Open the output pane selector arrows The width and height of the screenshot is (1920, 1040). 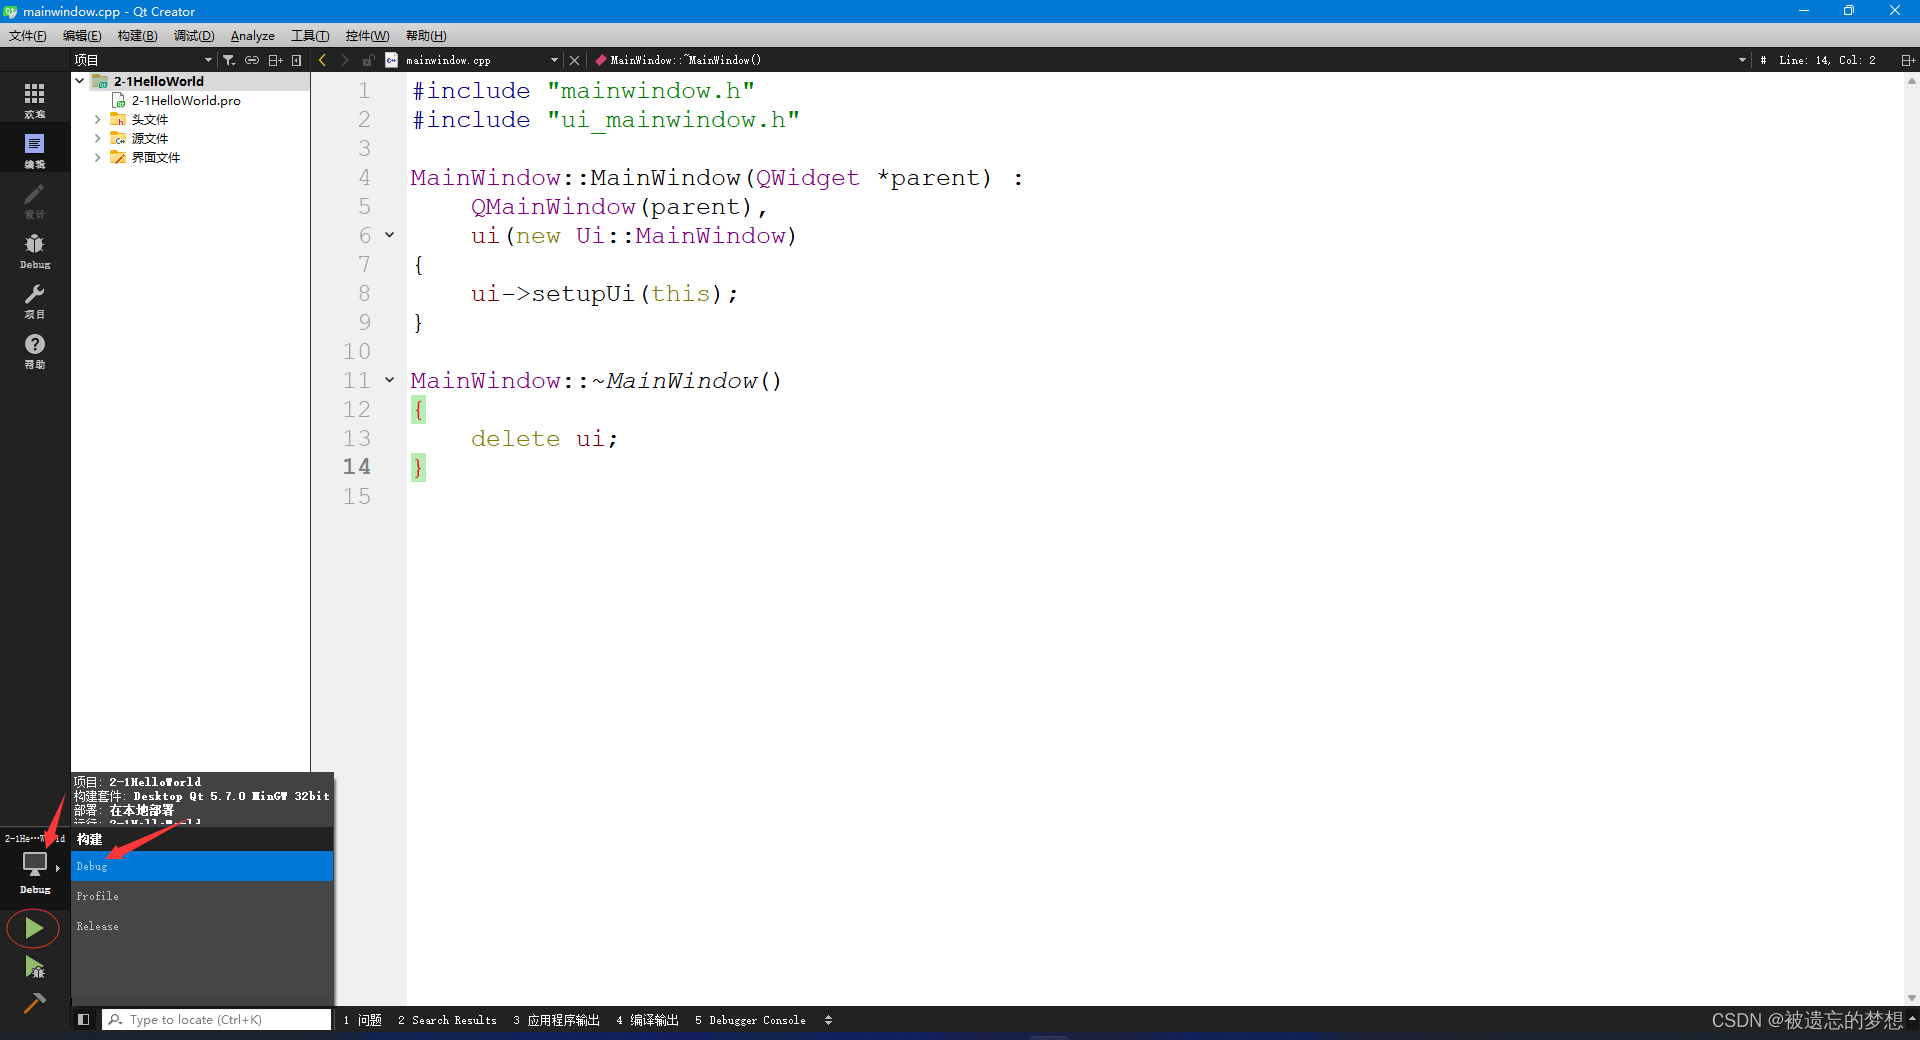pos(828,1020)
